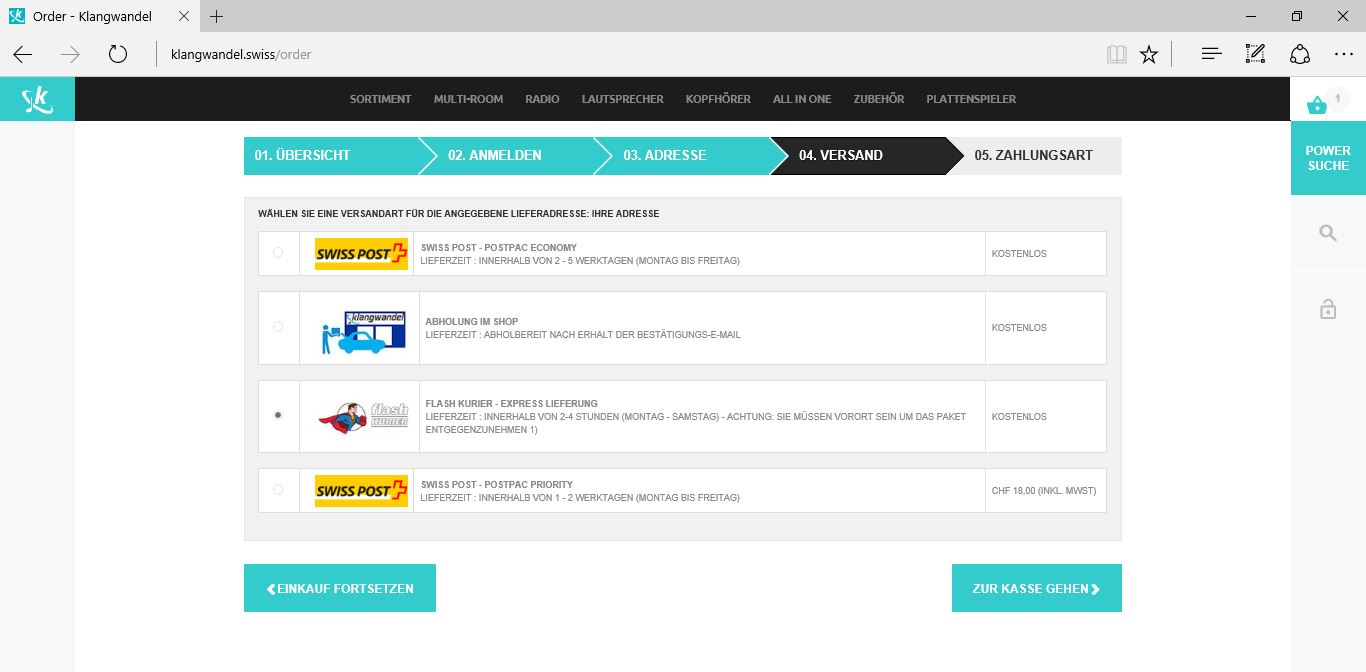Open the Zubehör menu
This screenshot has width=1366, height=672.
(x=879, y=99)
